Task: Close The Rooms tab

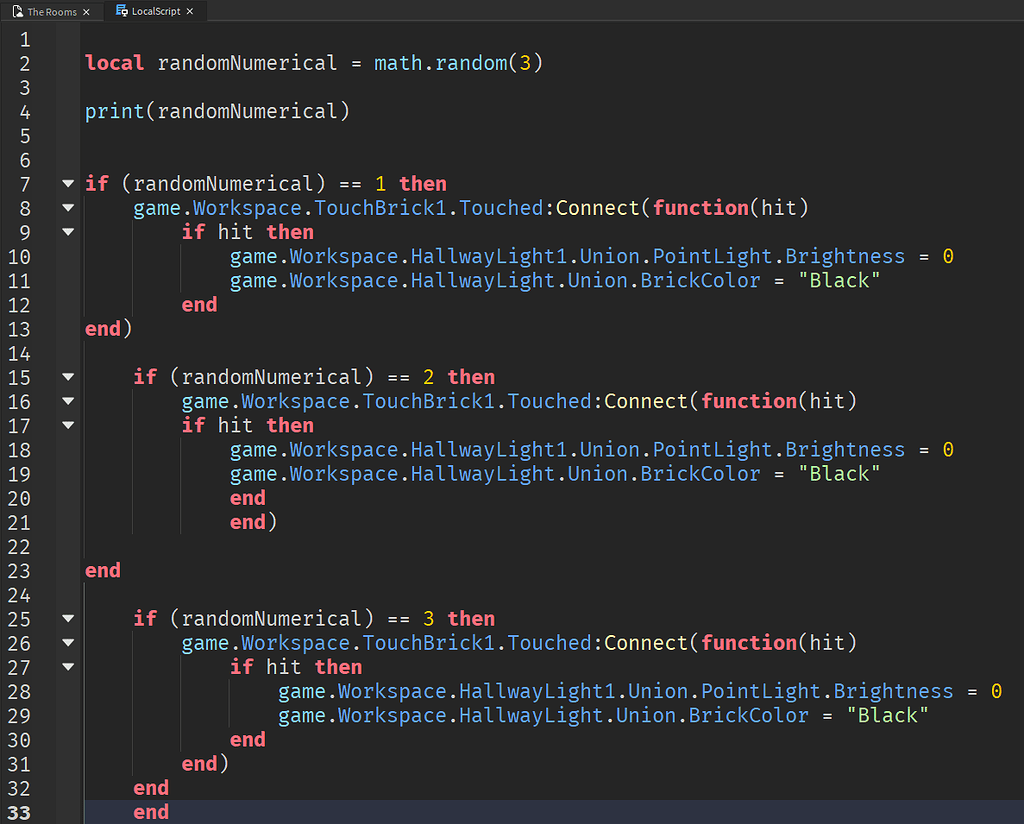Action: click(87, 12)
